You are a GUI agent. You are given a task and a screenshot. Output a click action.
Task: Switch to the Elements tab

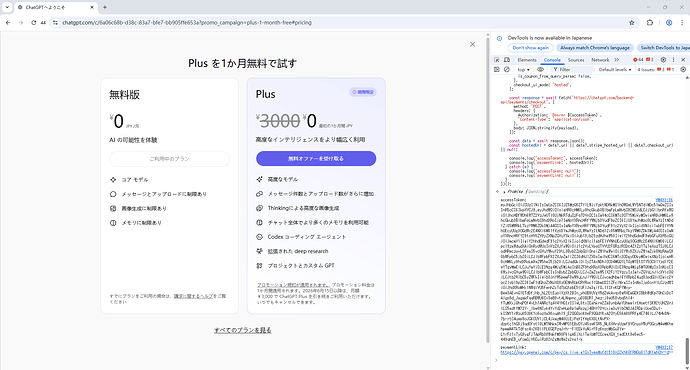click(x=527, y=60)
